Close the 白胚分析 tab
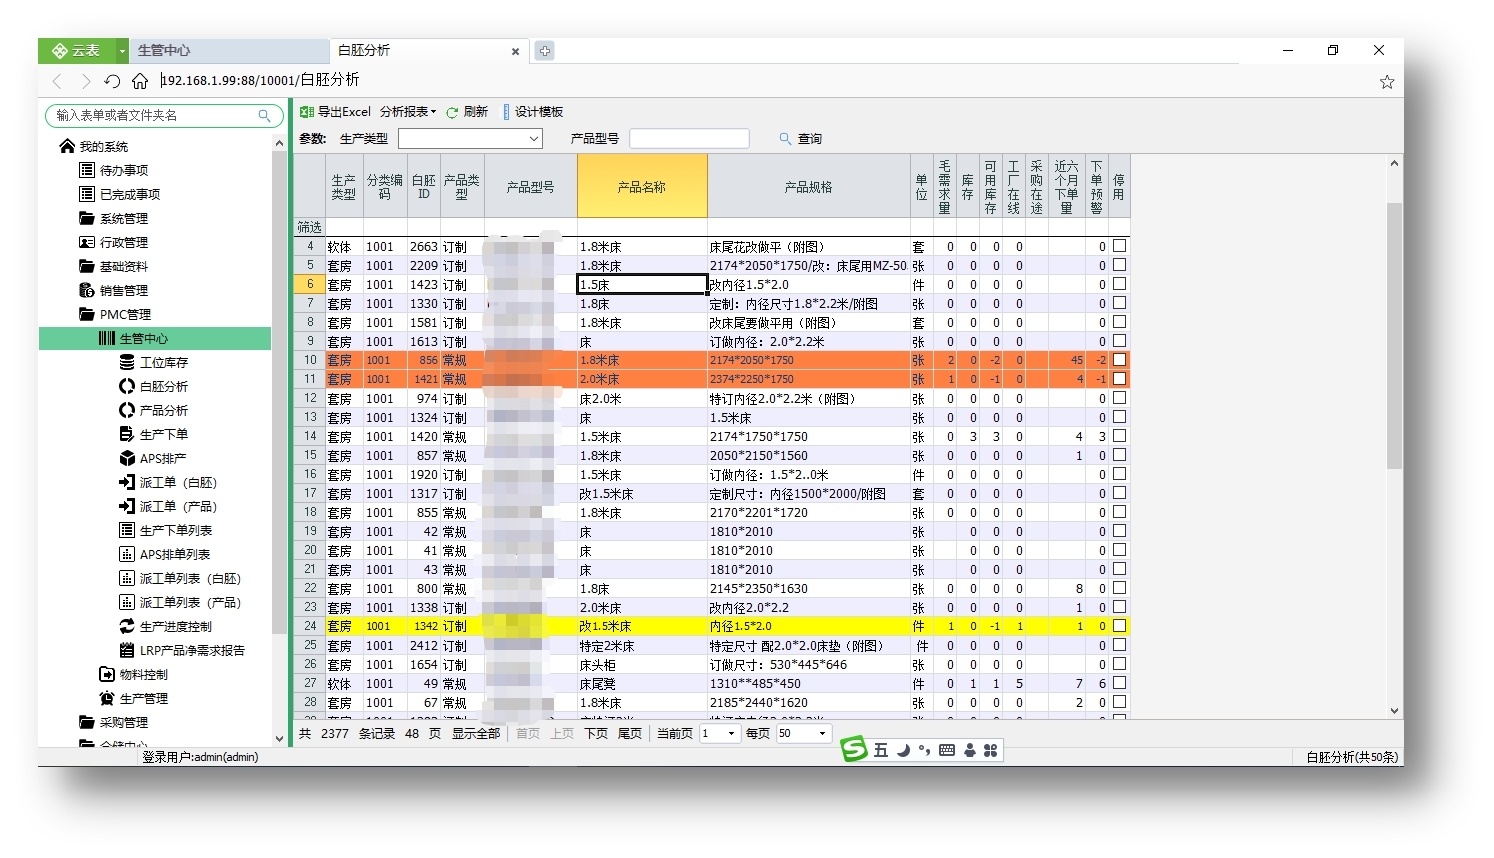 coord(515,51)
